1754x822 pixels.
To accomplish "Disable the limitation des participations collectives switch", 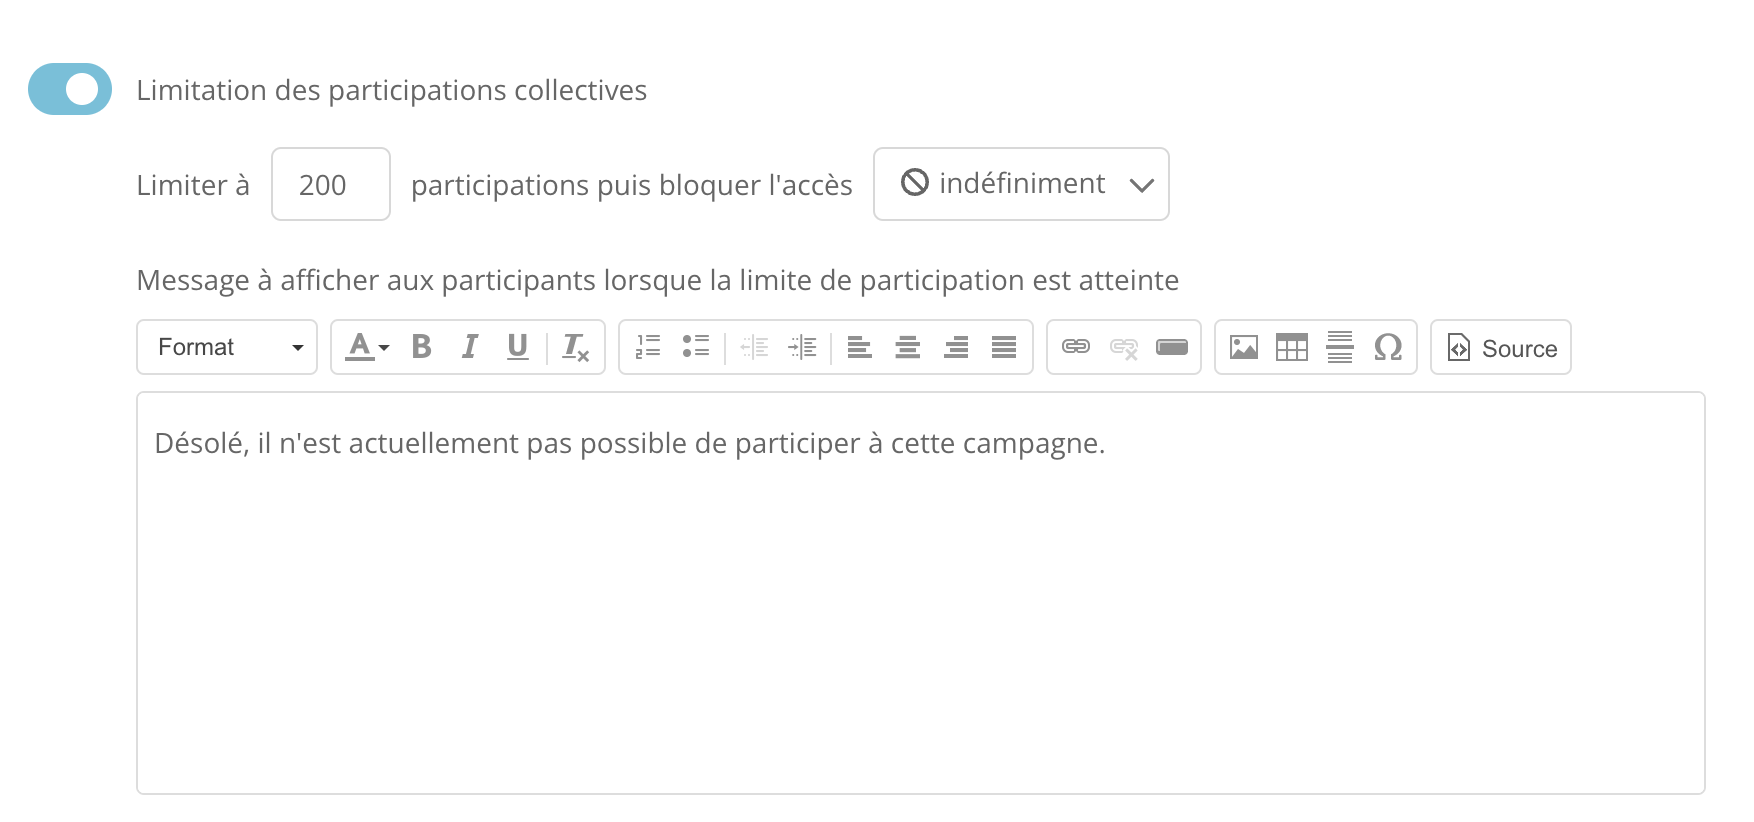I will (x=68, y=89).
